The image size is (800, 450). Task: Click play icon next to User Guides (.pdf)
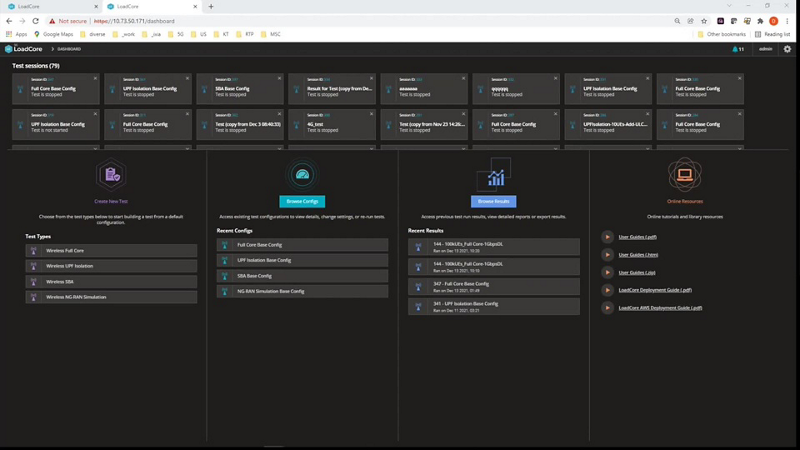click(x=607, y=237)
